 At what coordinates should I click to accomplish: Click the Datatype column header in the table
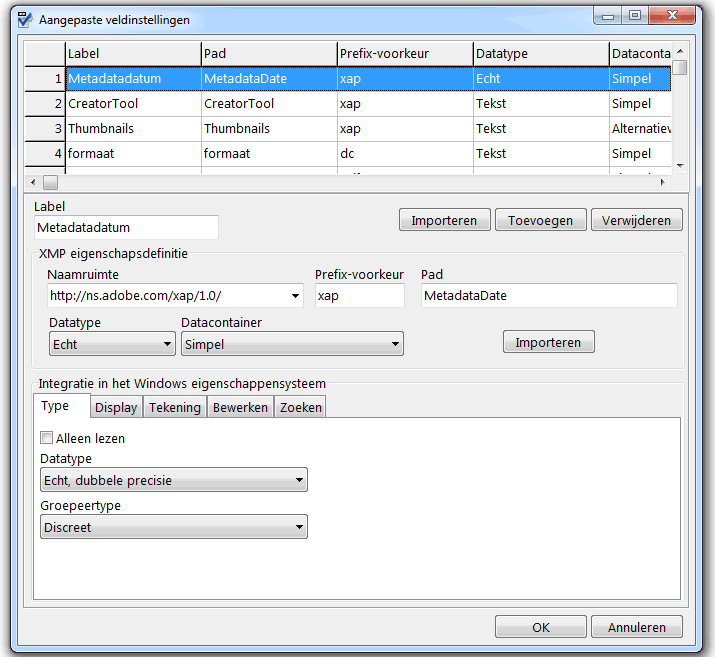(x=541, y=54)
